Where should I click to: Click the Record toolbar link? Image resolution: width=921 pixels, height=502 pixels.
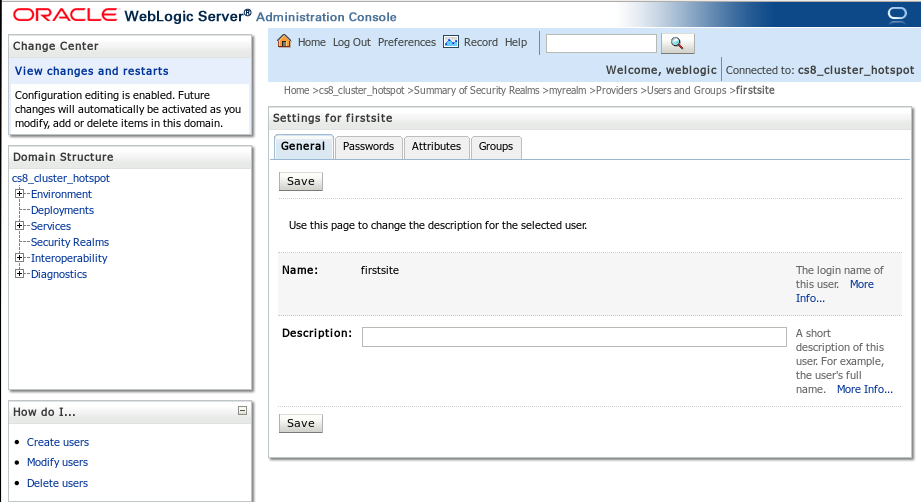480,42
